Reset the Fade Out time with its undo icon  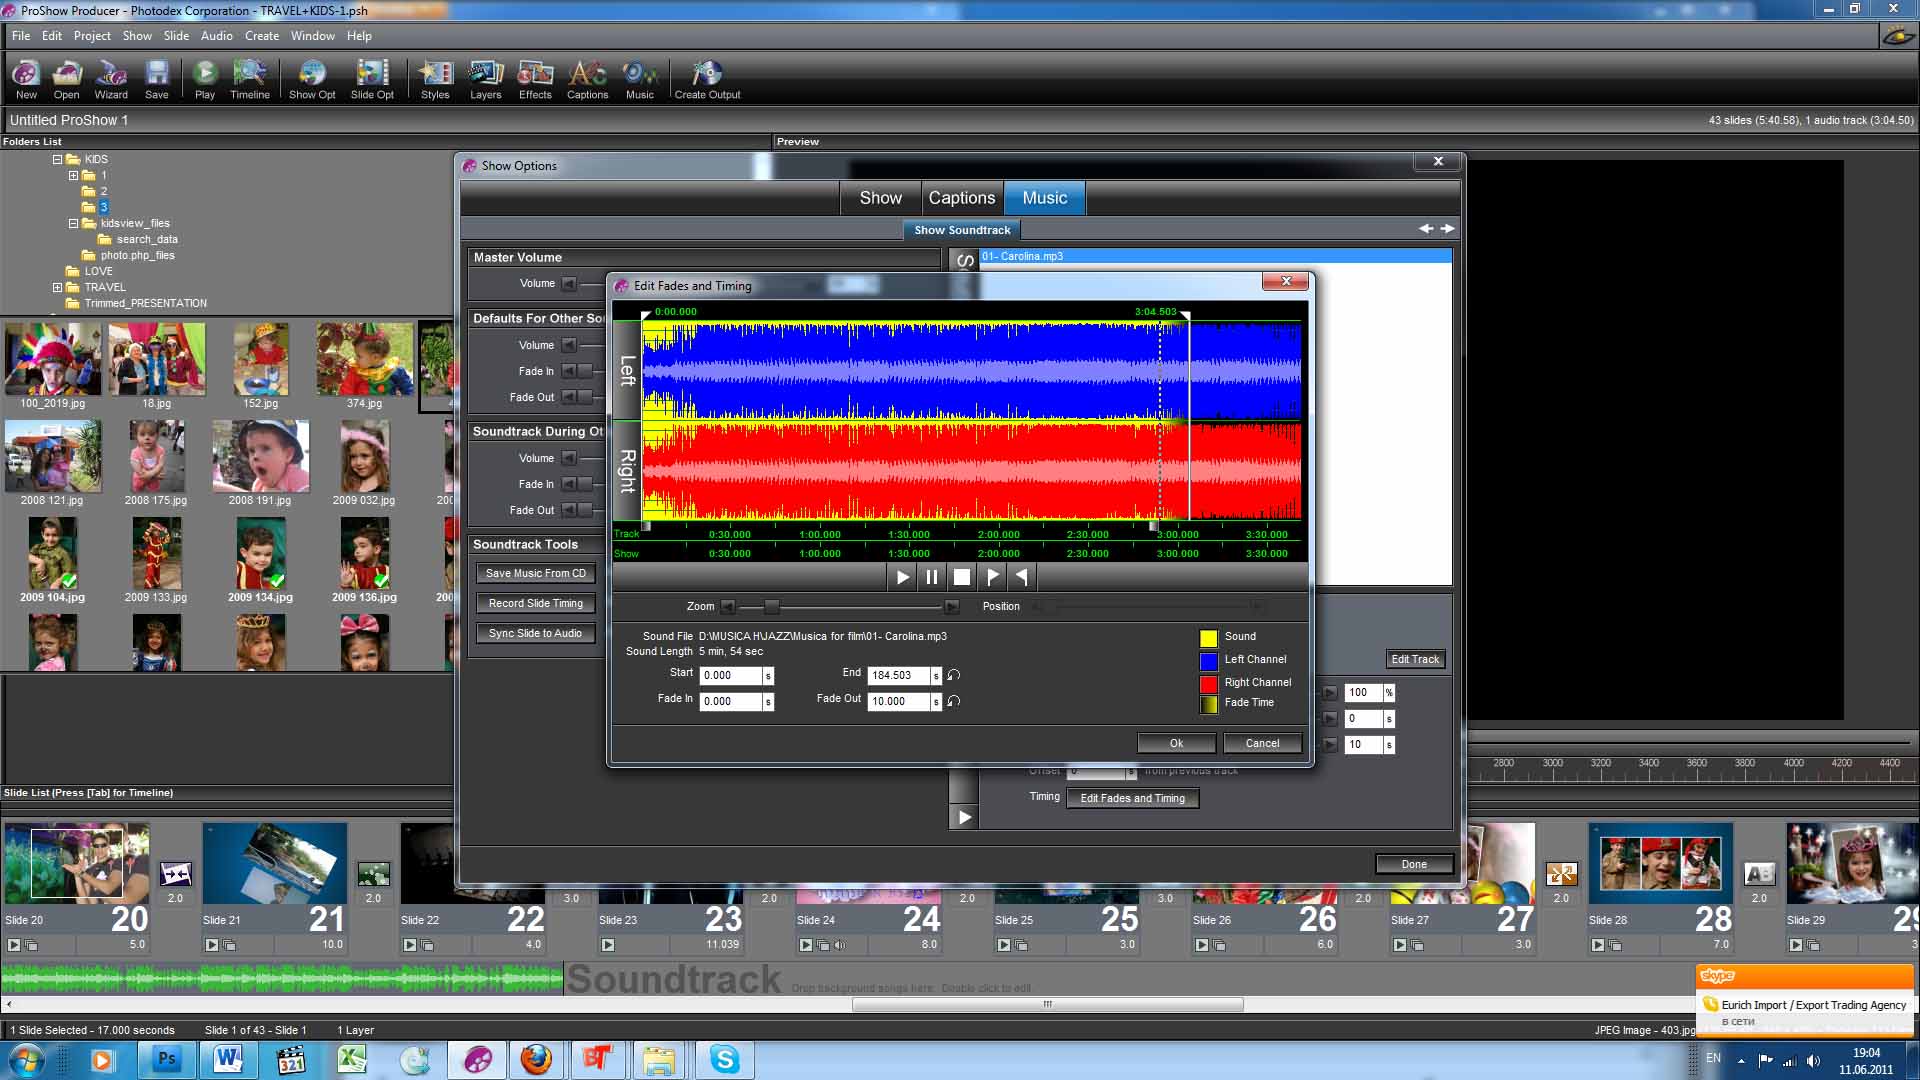(954, 701)
